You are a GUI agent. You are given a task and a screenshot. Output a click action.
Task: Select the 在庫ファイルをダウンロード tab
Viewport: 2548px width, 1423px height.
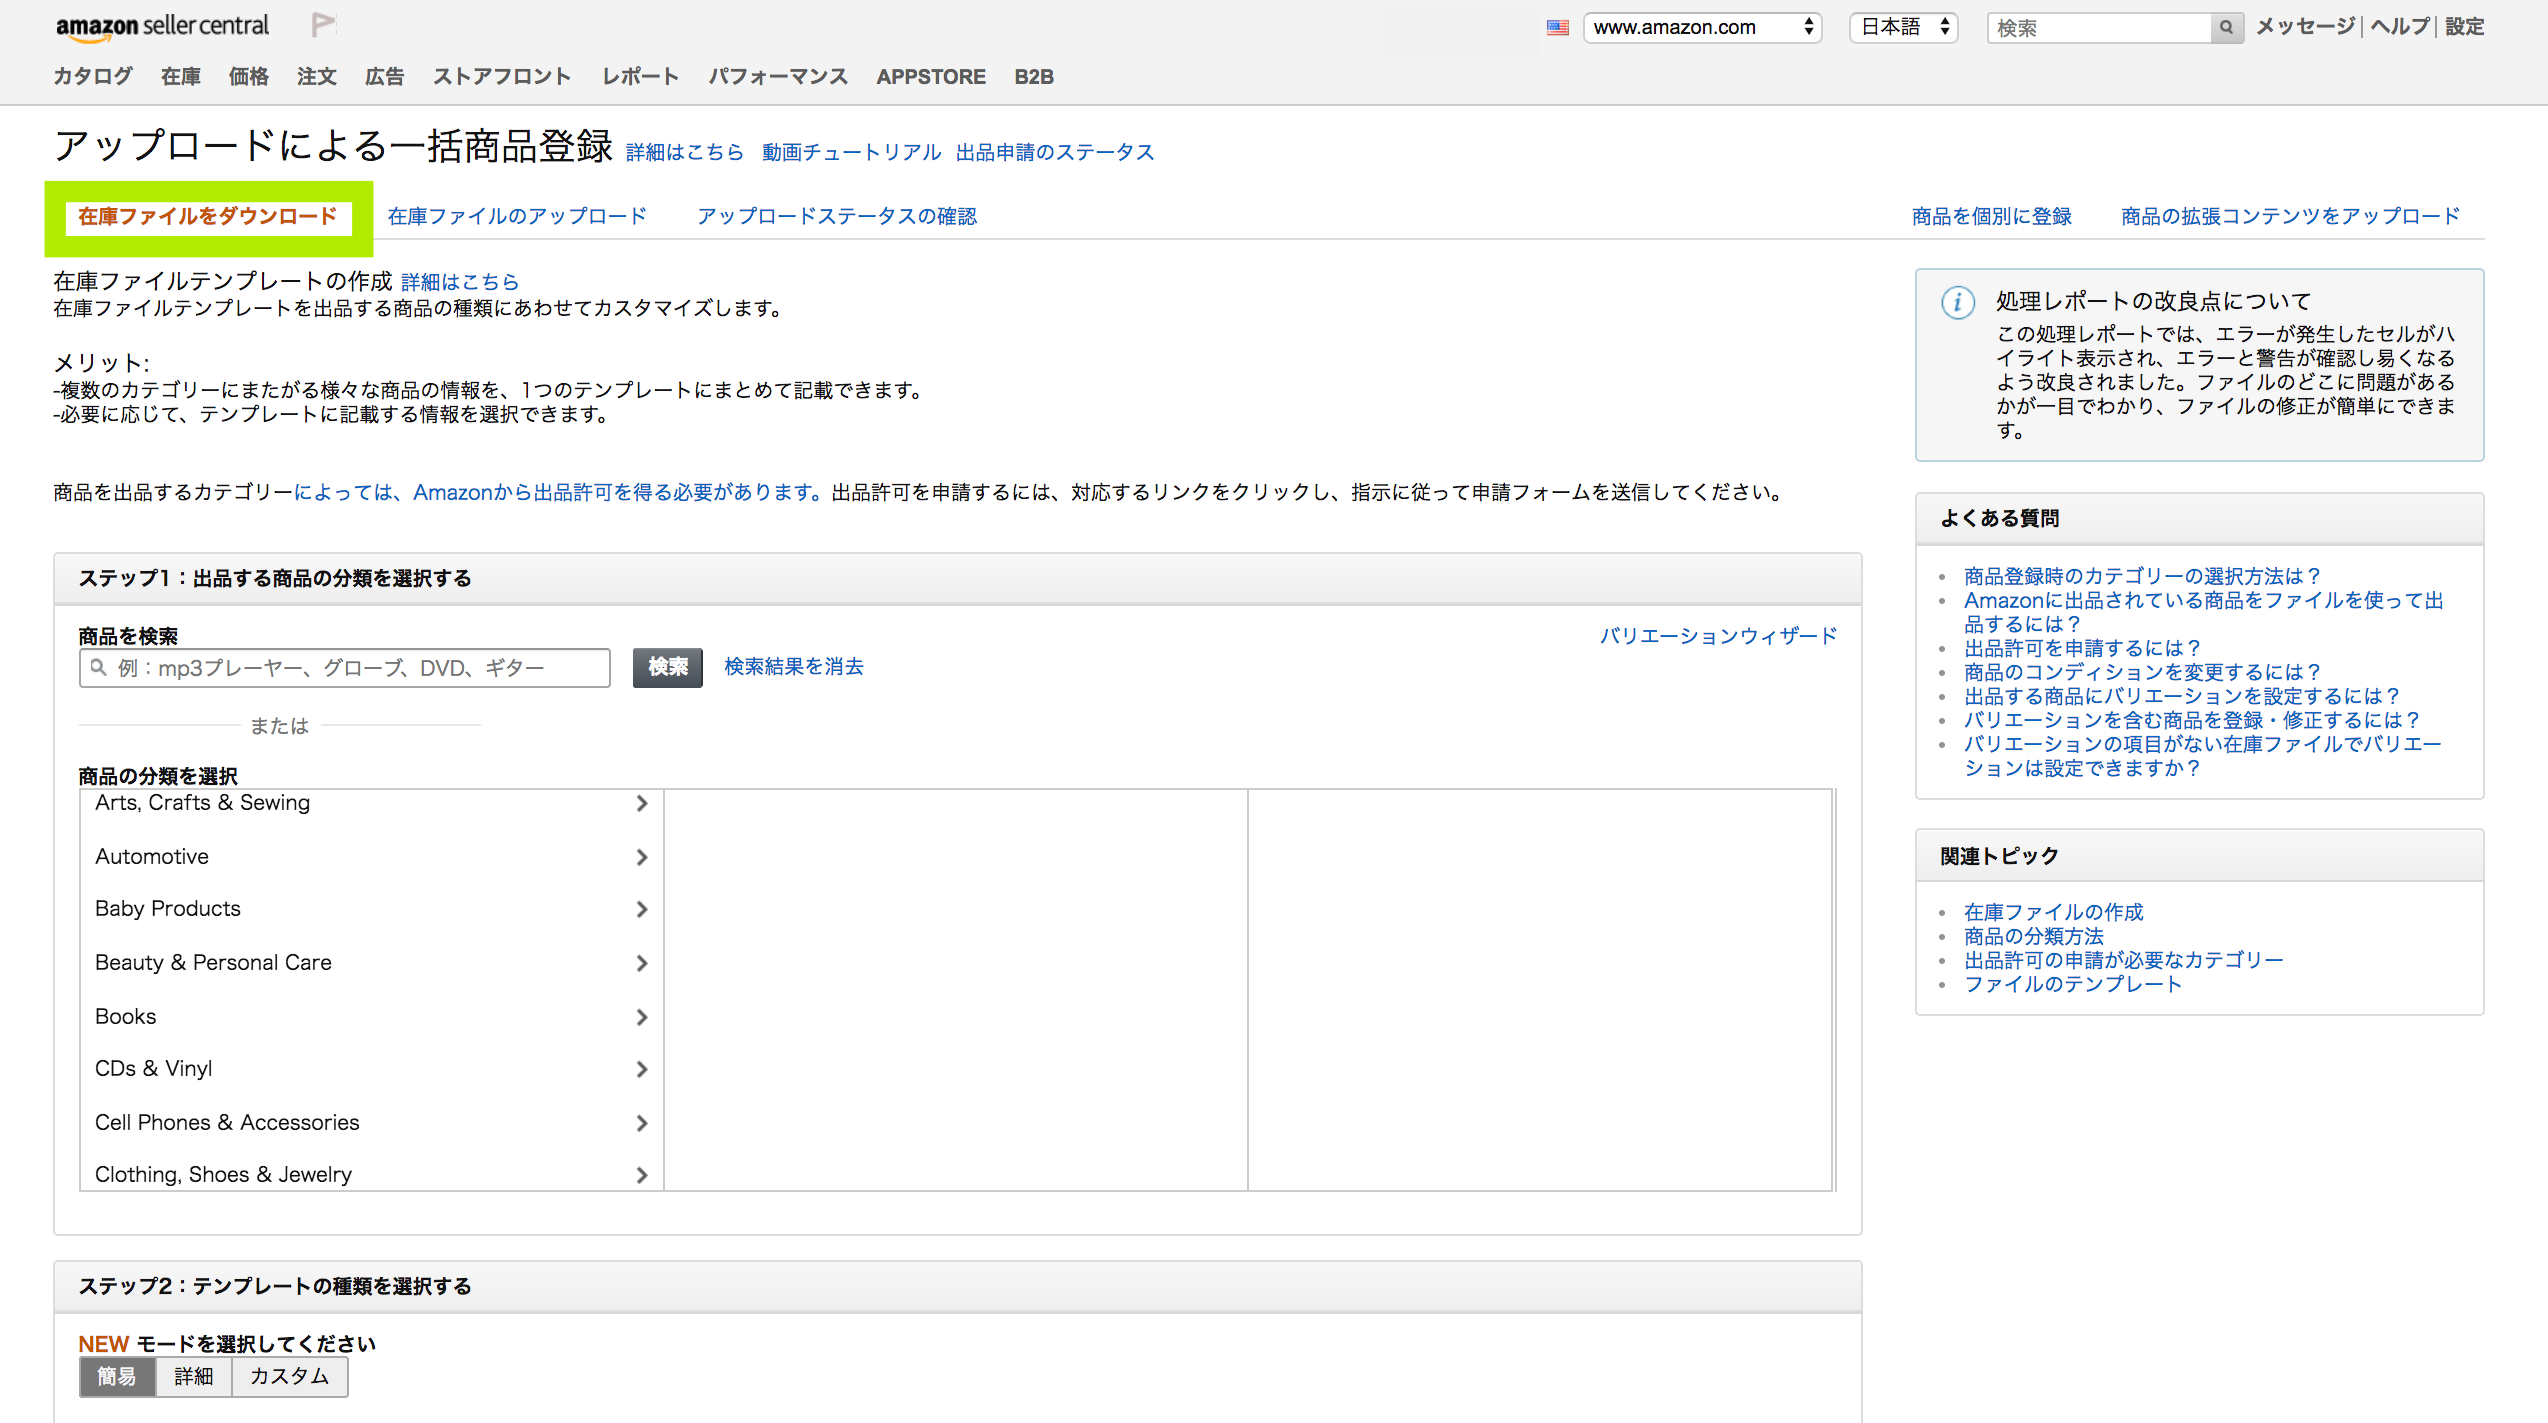pyautogui.click(x=208, y=217)
